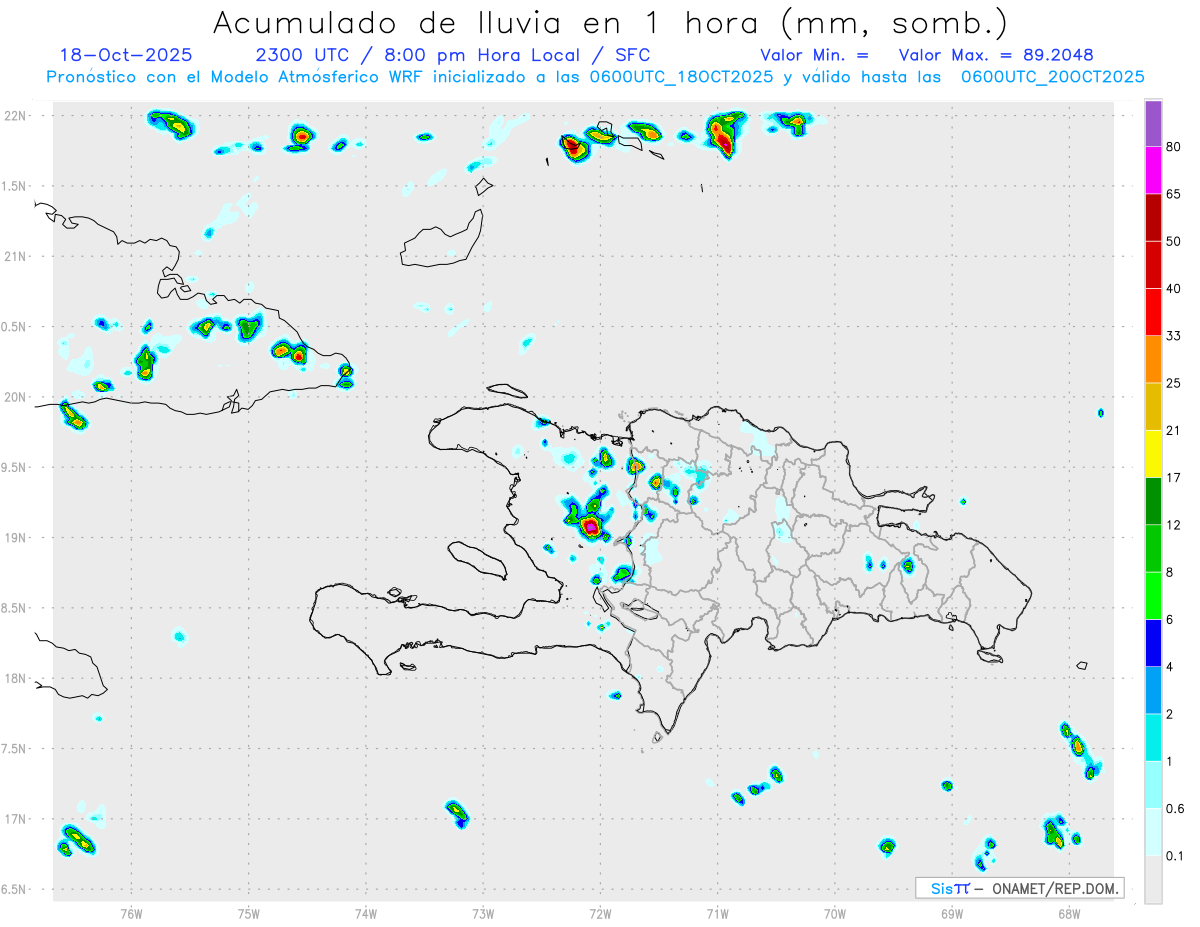This screenshot has width=1200, height=927.
Task: Click the '20N' latitude axis label
Action: pos(15,397)
